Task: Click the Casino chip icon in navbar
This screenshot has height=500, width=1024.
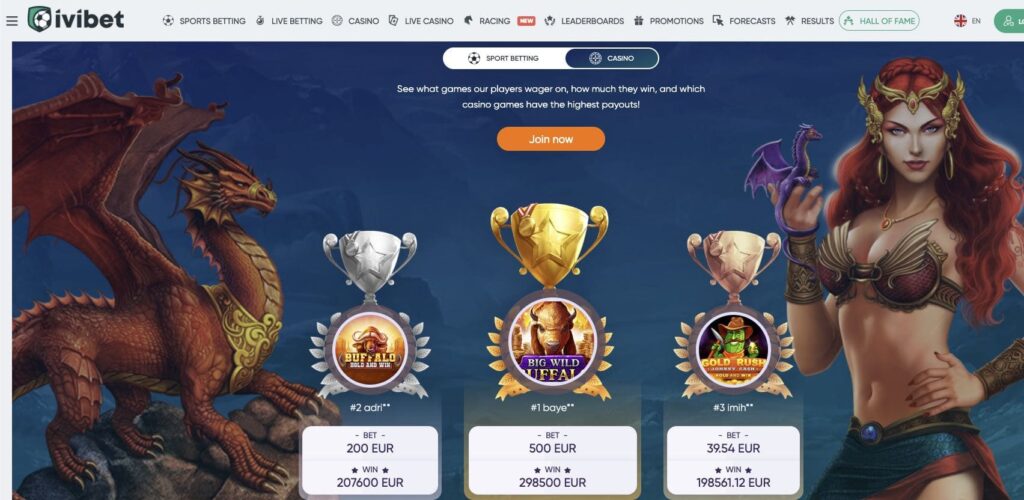Action: coord(337,21)
